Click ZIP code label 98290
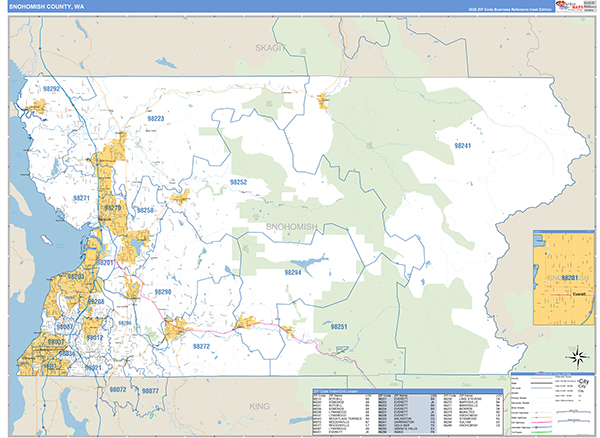600x438 pixels. click(163, 292)
